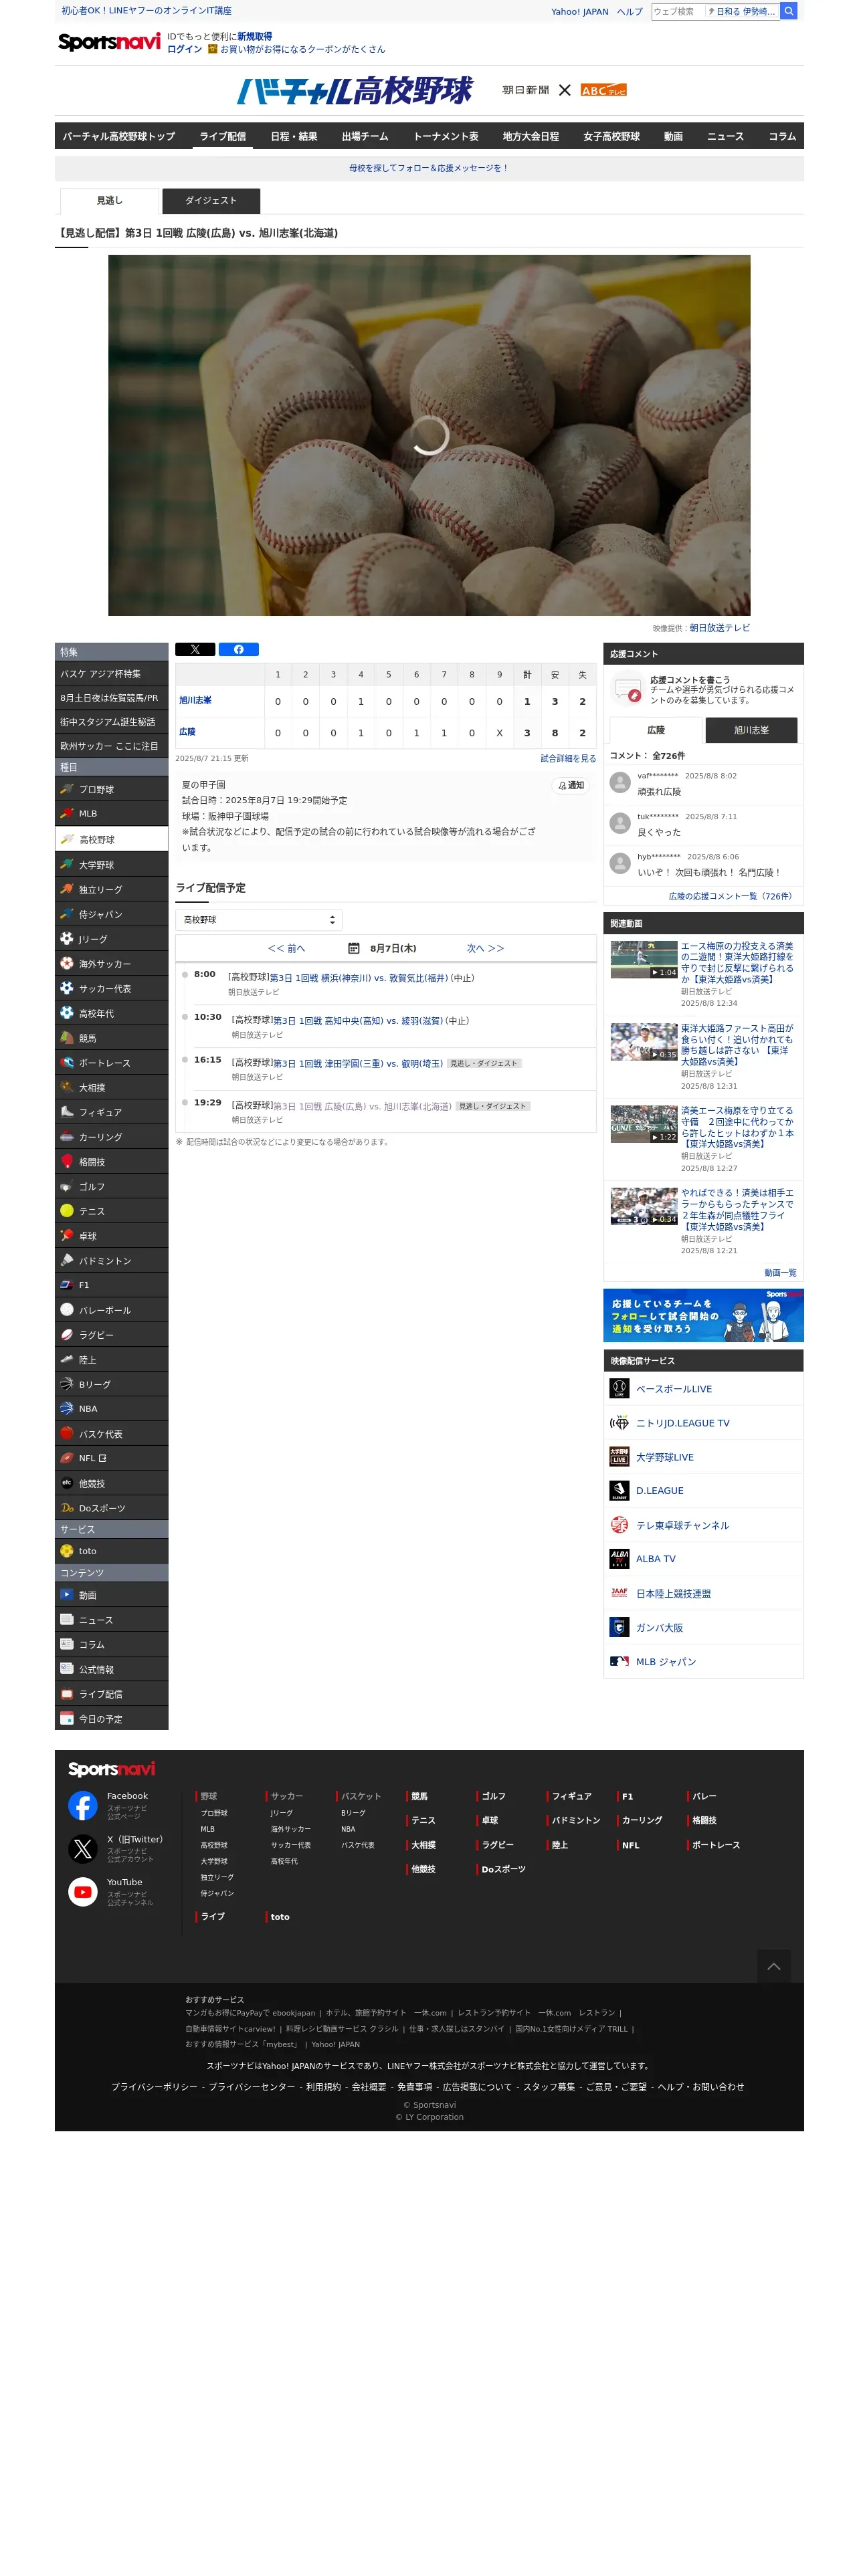
Task: Open the 動画一覧 link
Action: (x=780, y=1273)
